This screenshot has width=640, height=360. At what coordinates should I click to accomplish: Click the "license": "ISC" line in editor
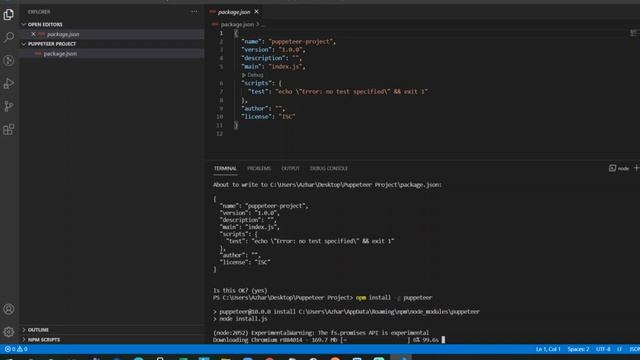(x=268, y=117)
